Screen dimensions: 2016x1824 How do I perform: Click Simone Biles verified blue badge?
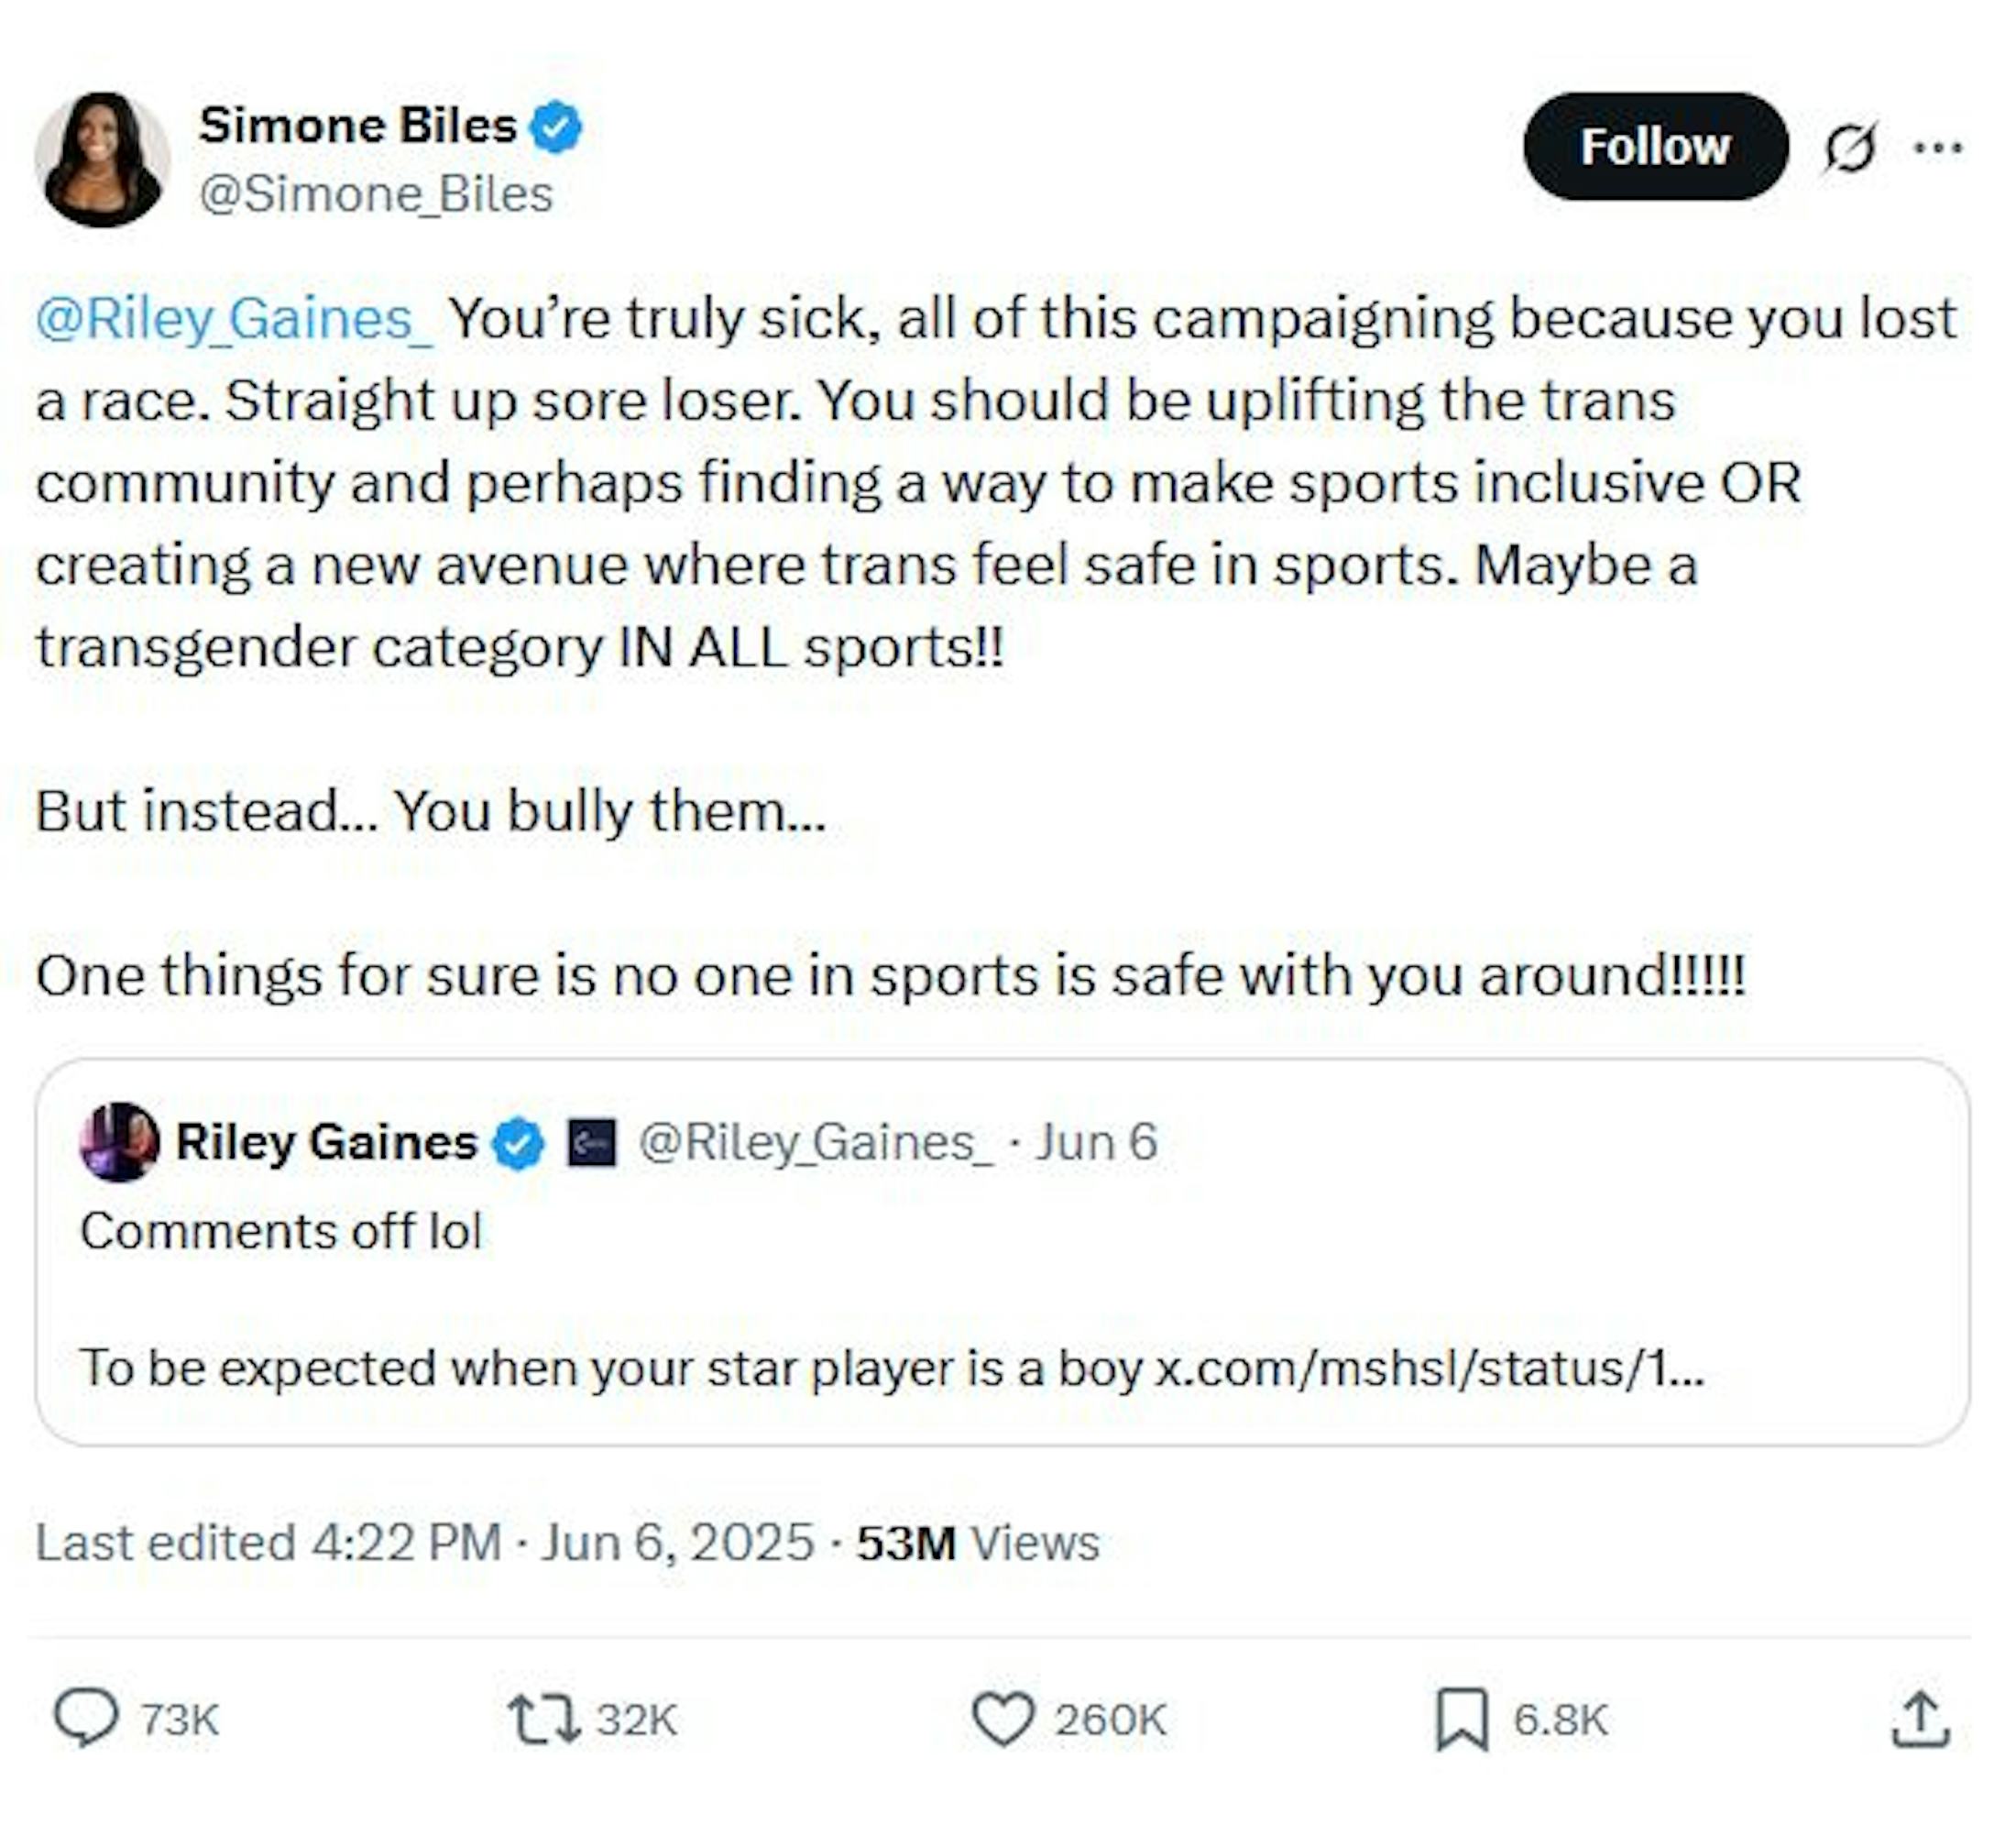point(556,127)
